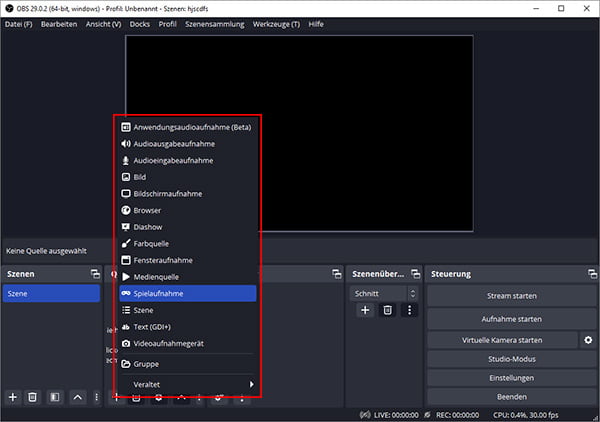Click Stream starten

[512, 296]
